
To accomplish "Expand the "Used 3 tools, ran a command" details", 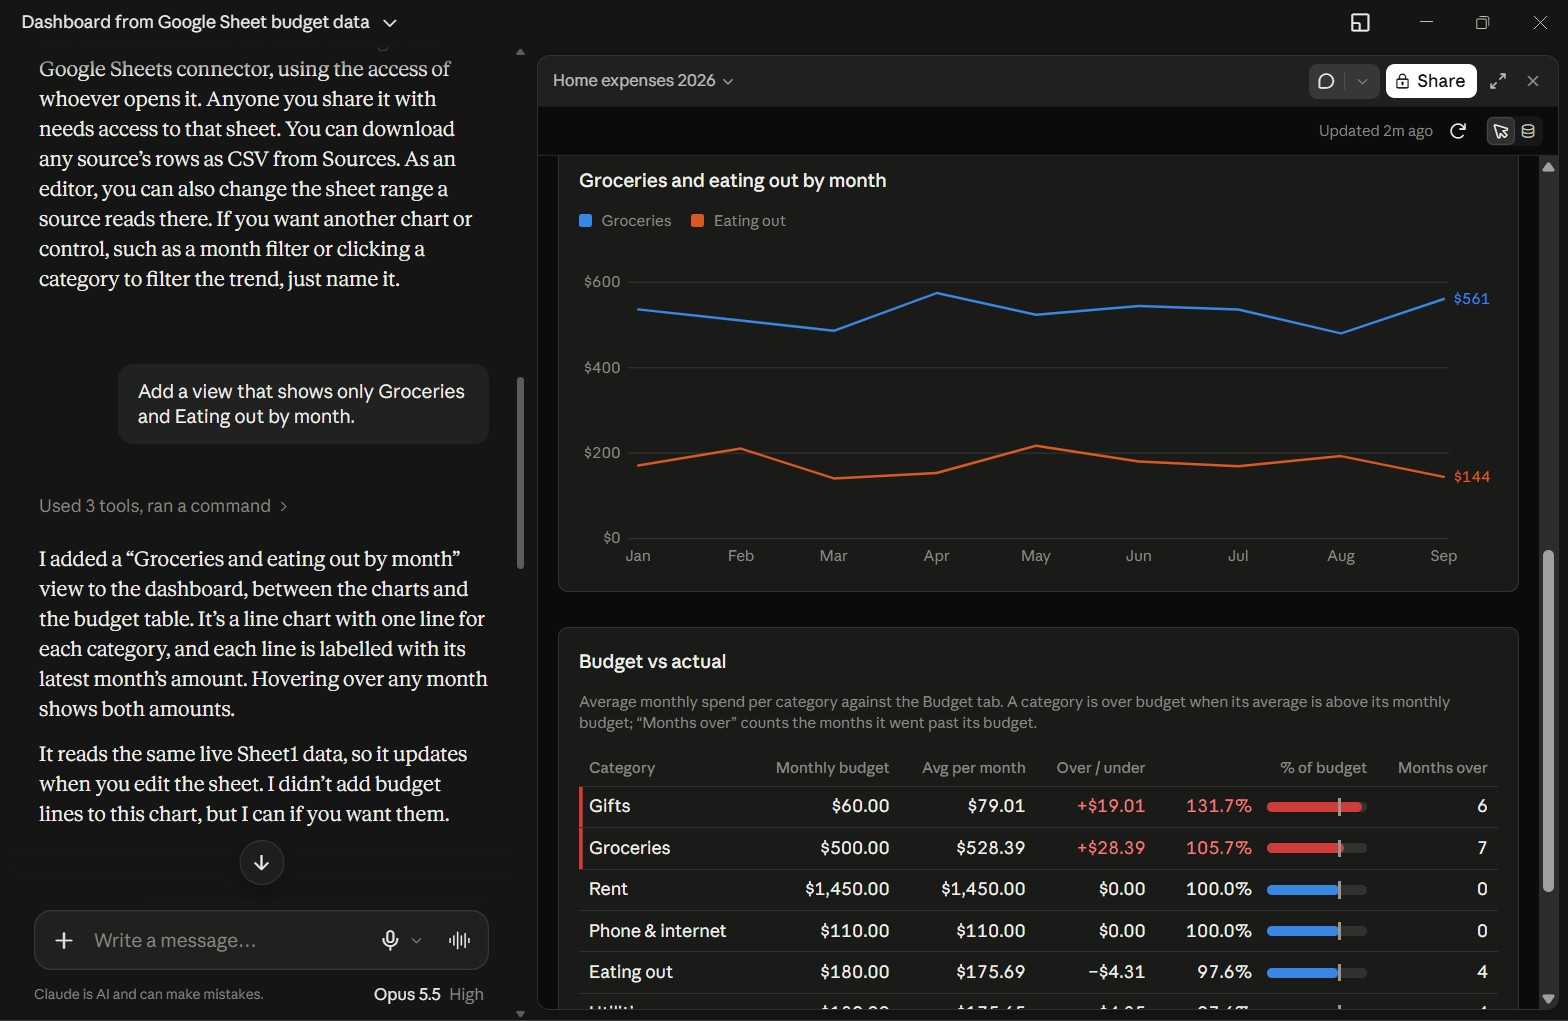I will click(x=163, y=506).
